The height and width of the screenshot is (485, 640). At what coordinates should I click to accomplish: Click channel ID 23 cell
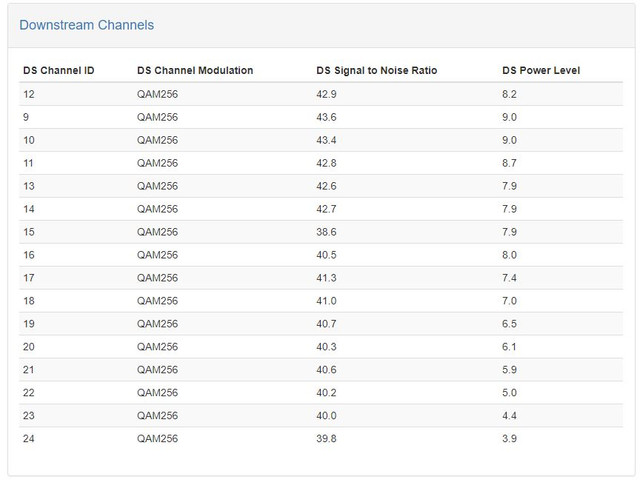point(29,416)
